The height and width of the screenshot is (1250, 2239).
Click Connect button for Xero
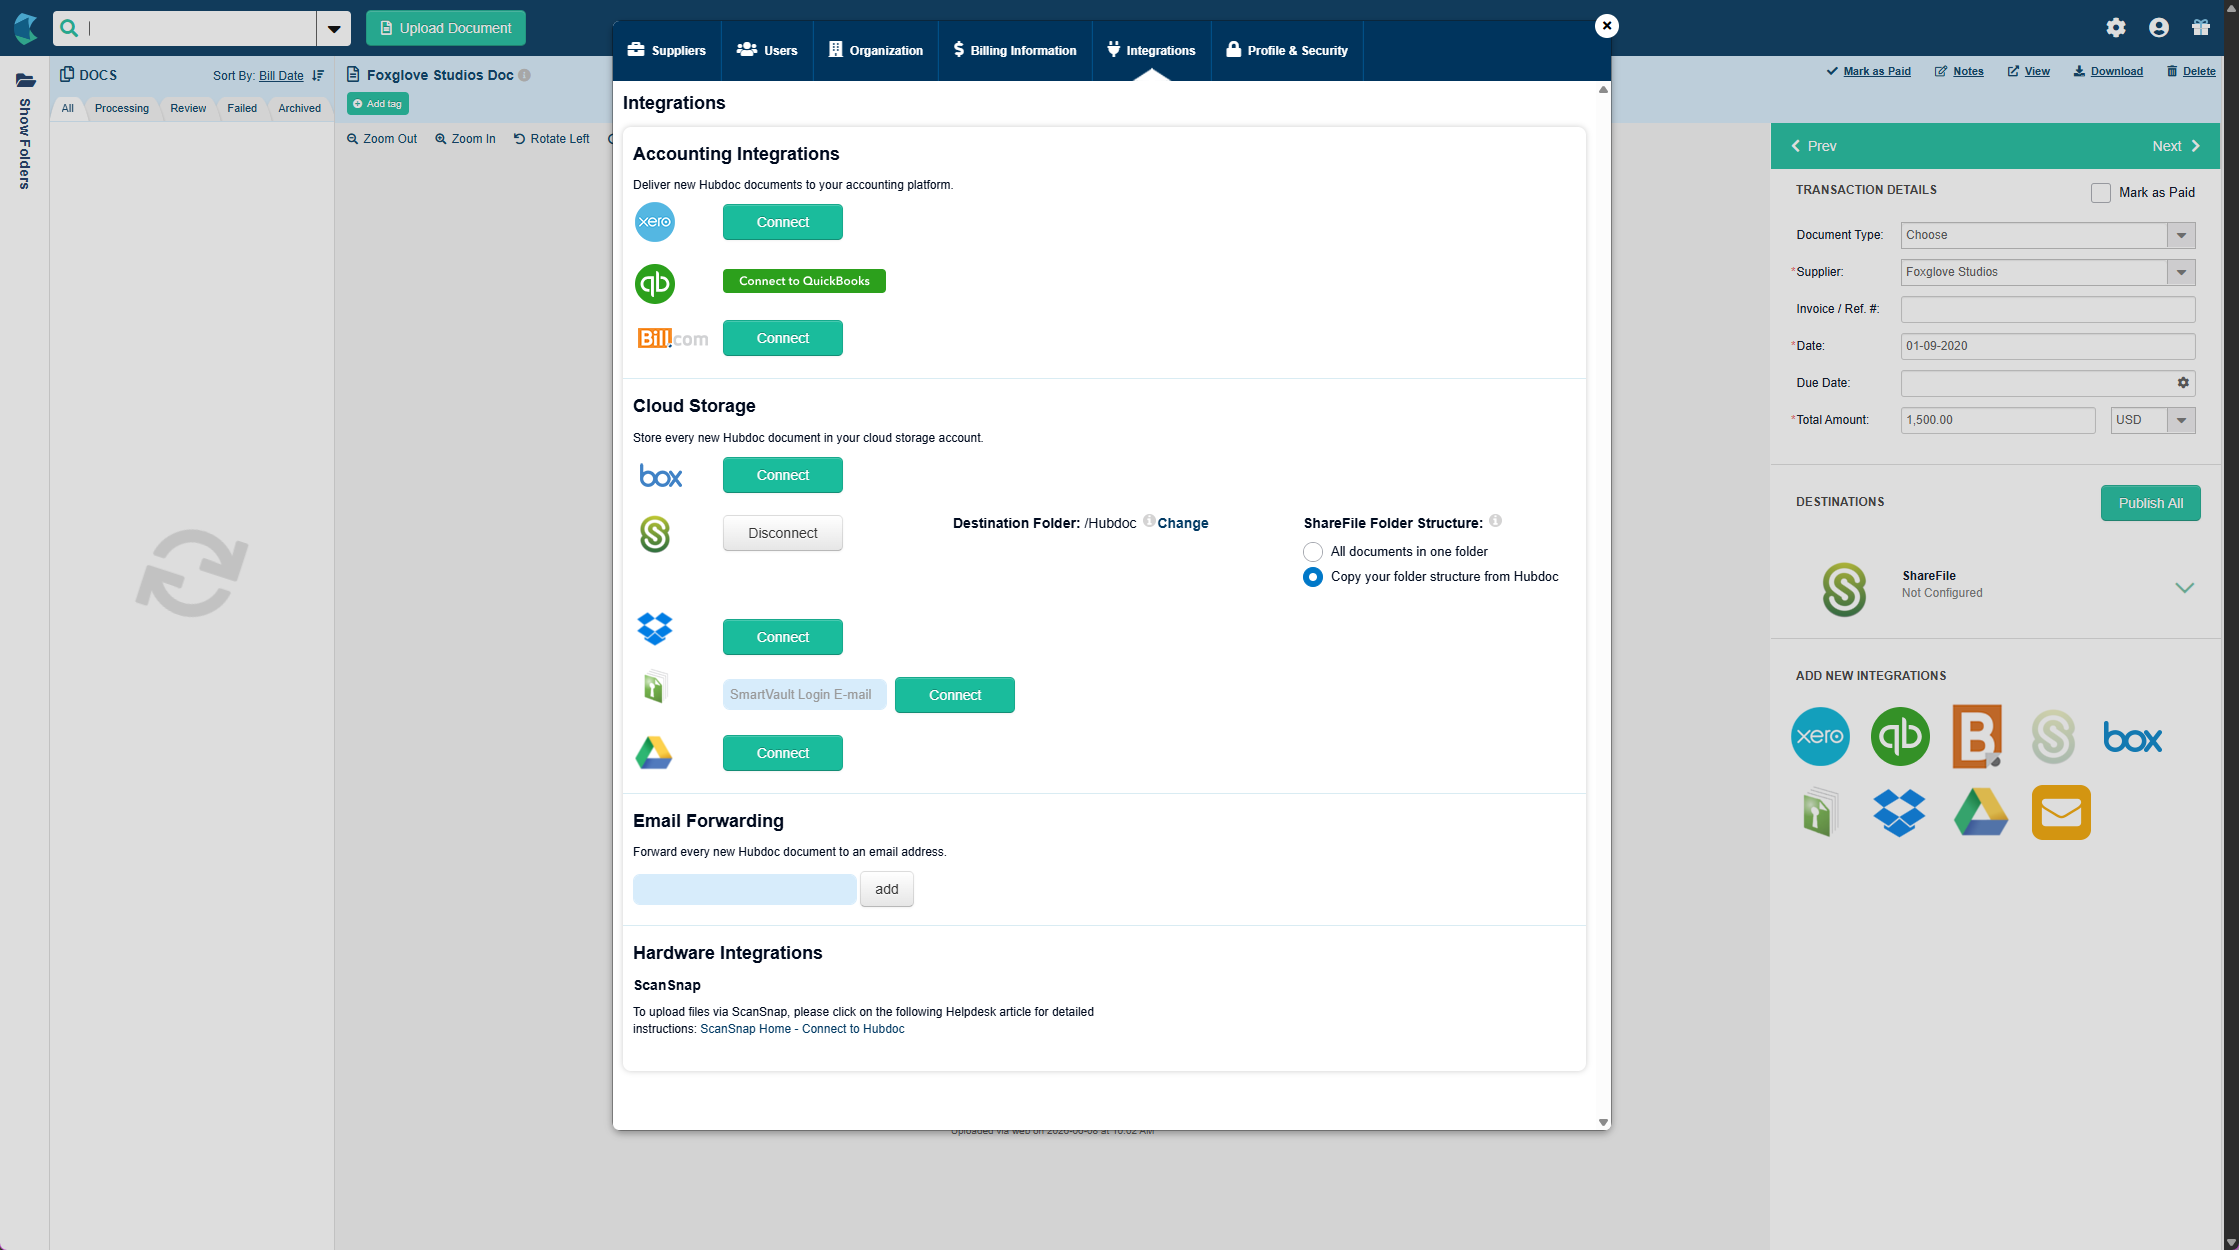tap(783, 222)
